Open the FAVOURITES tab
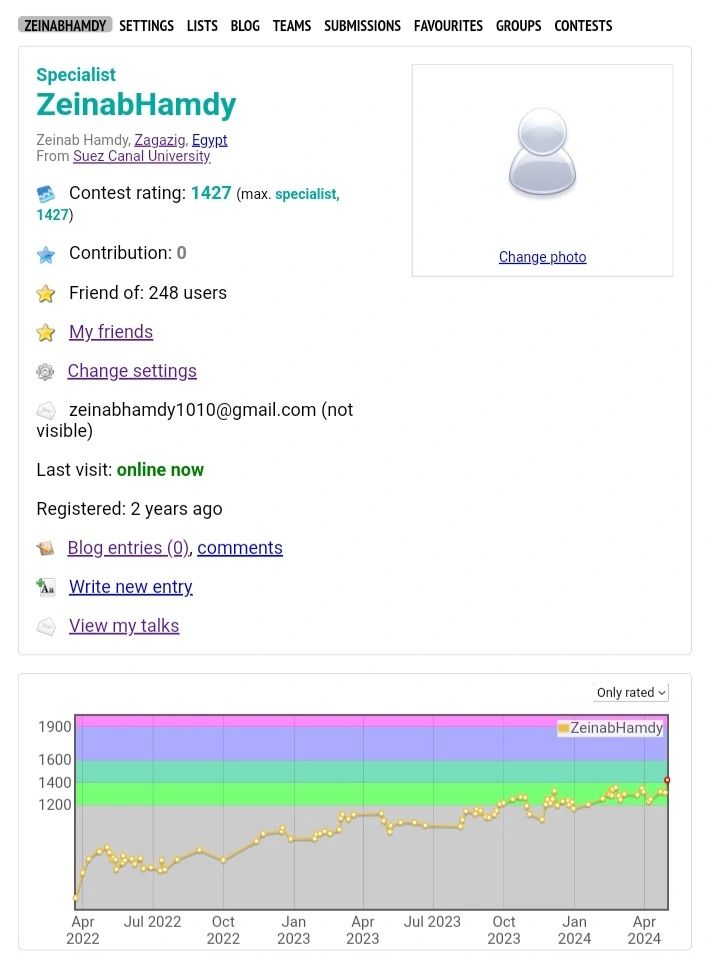This screenshot has width=720, height=954. click(x=448, y=26)
